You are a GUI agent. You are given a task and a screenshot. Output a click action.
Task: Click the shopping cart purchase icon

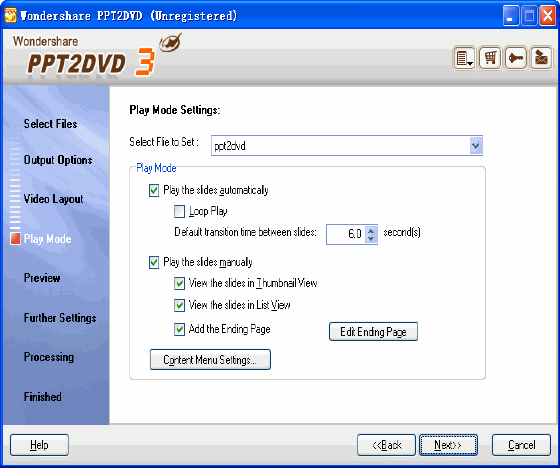click(x=490, y=58)
